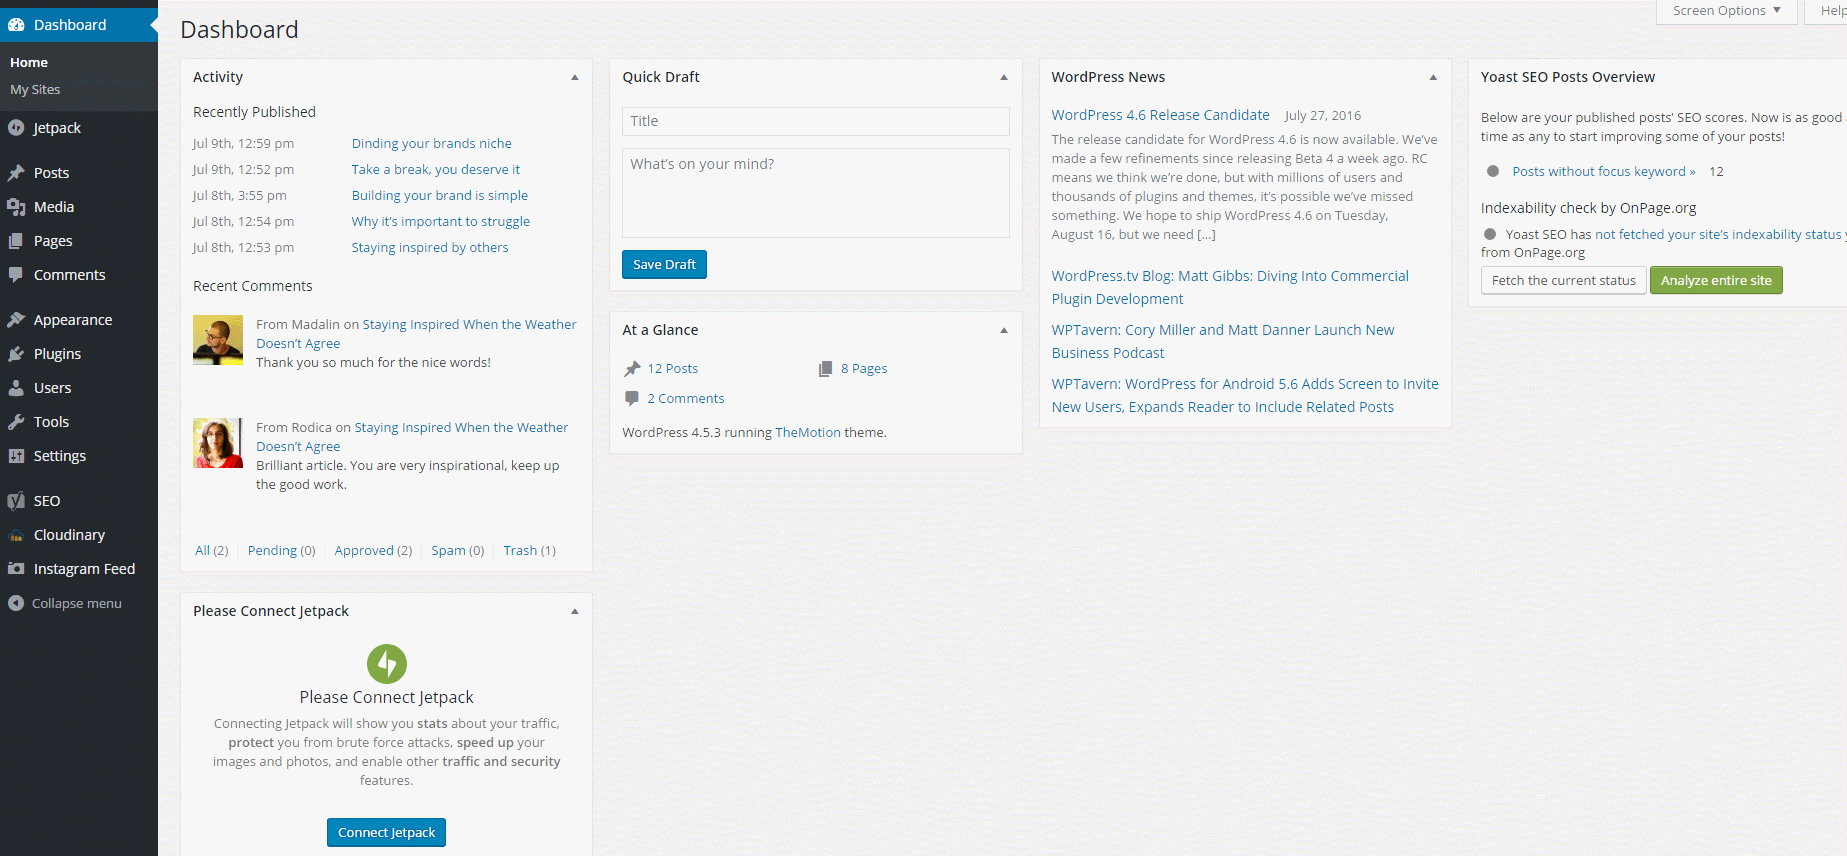
Task: Click the 'What's on your mind?' text area
Action: 815,192
